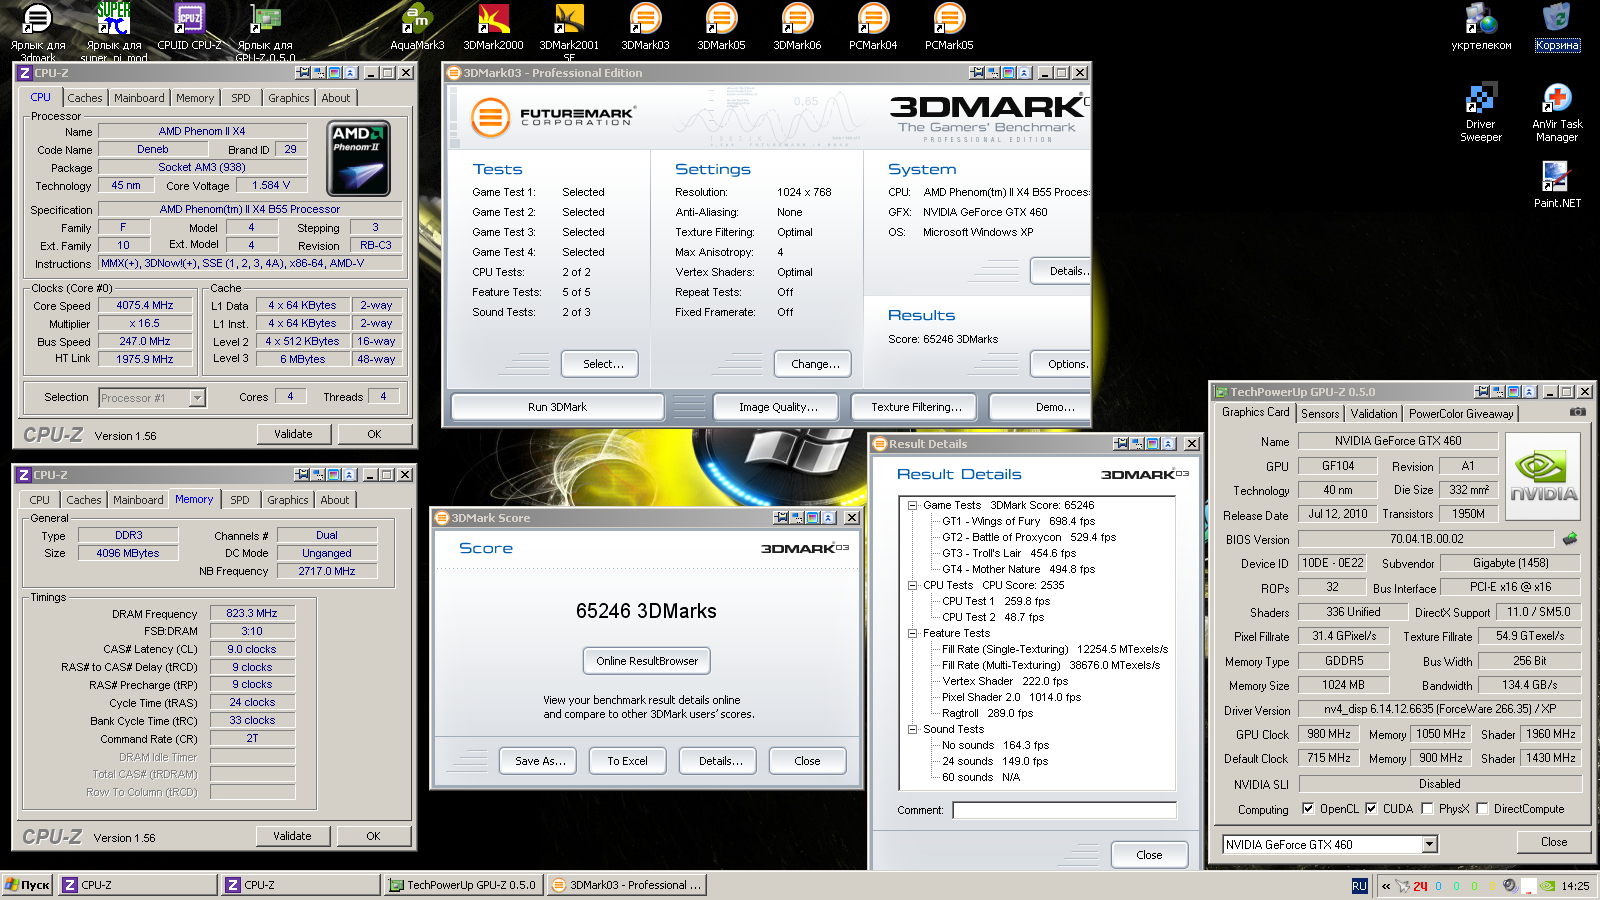Screen dimensions: 1600x900
Task: Click Change button under Settings in 3DMark03
Action: [815, 364]
